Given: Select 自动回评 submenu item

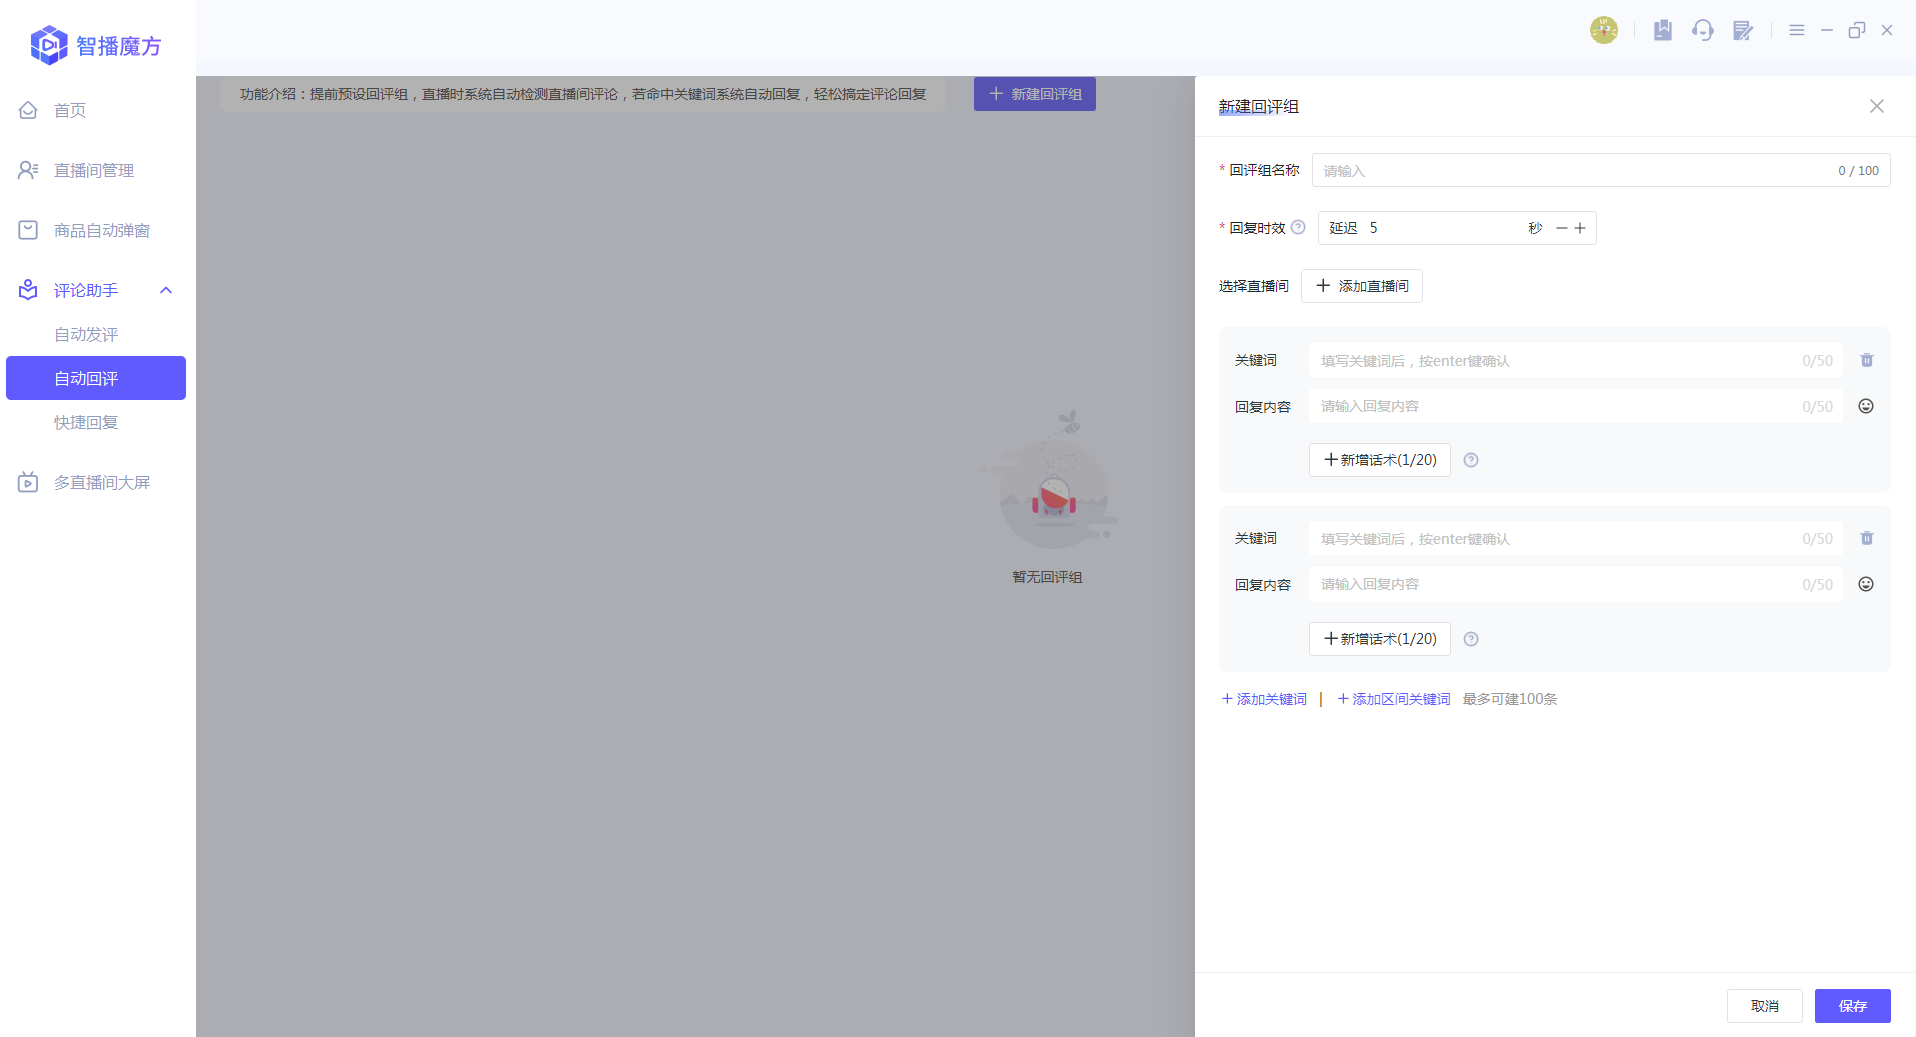Looking at the screenshot, I should tap(96, 378).
